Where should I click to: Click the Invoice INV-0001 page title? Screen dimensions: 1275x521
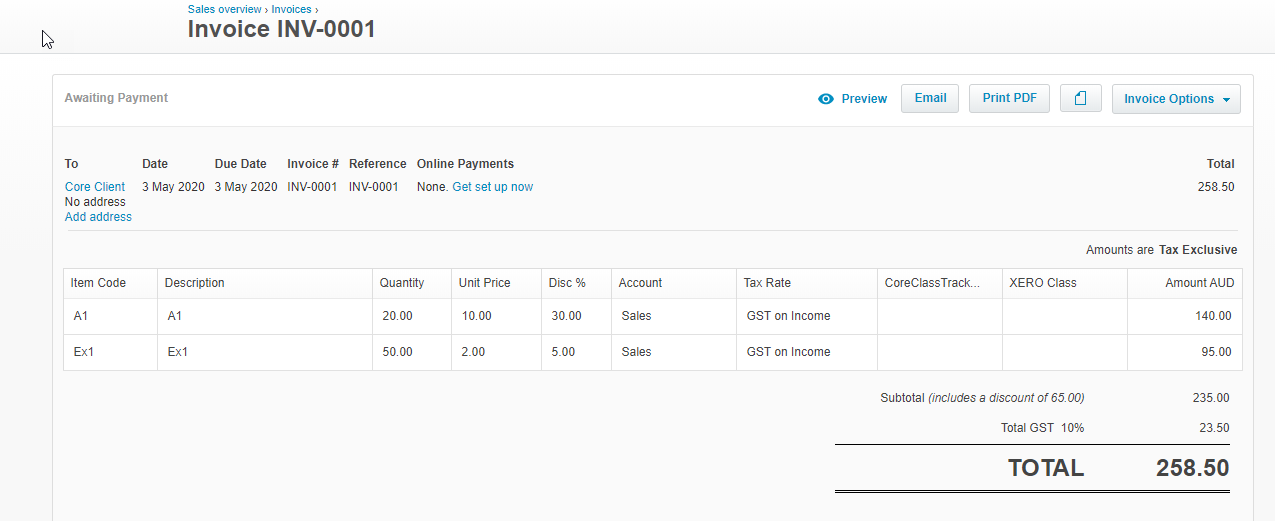coord(282,29)
